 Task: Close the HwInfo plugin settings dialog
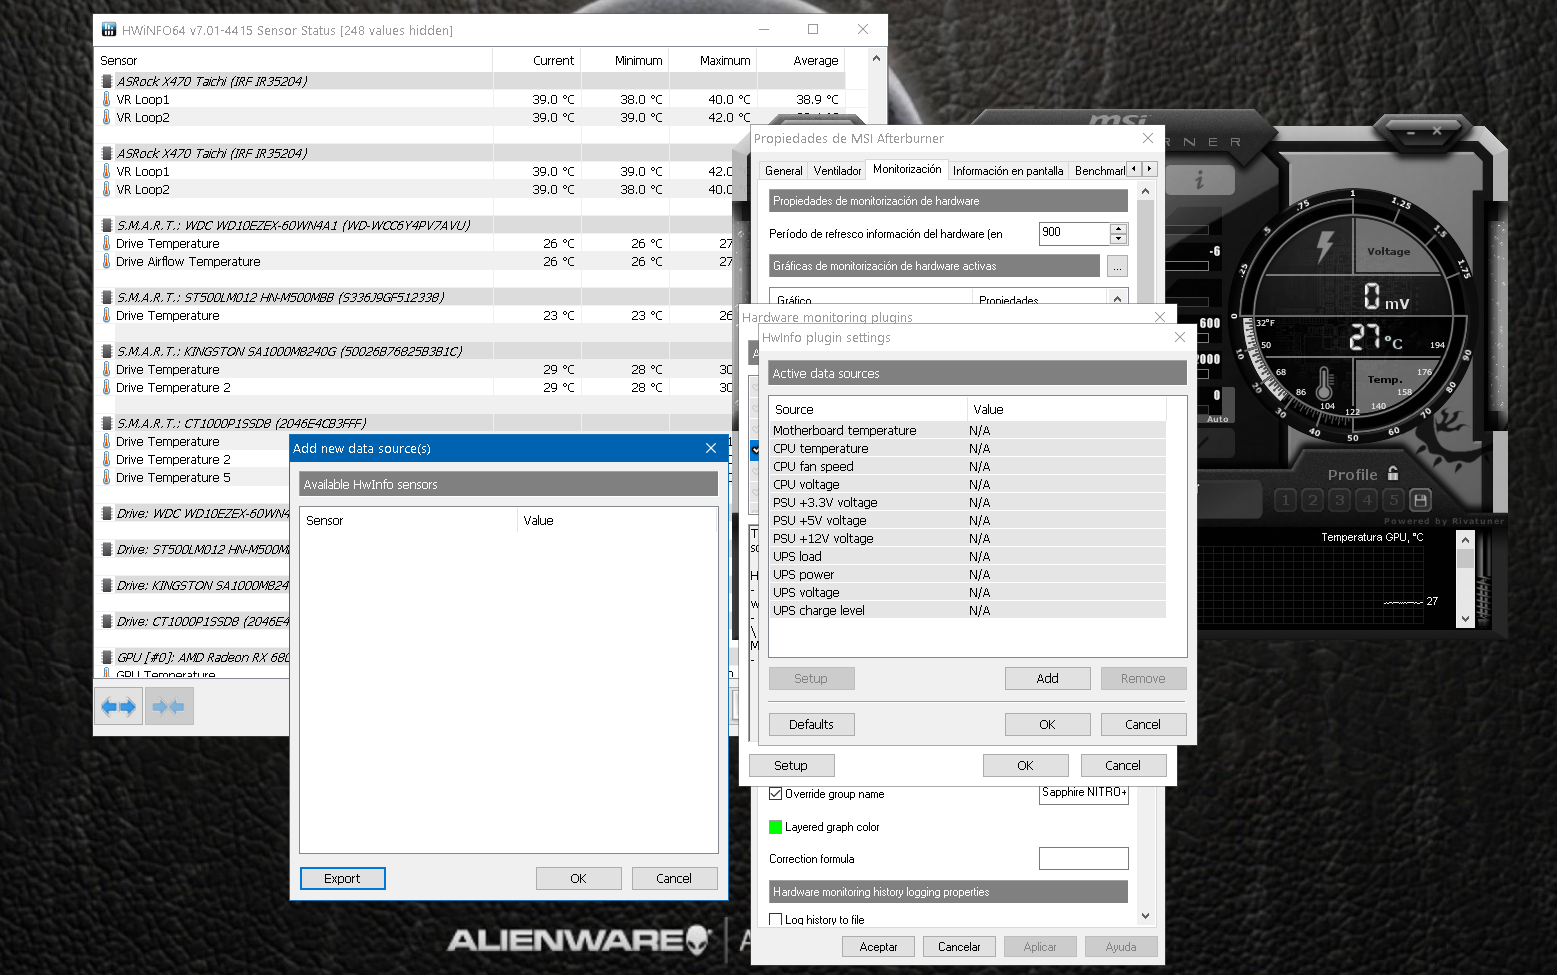[1180, 337]
